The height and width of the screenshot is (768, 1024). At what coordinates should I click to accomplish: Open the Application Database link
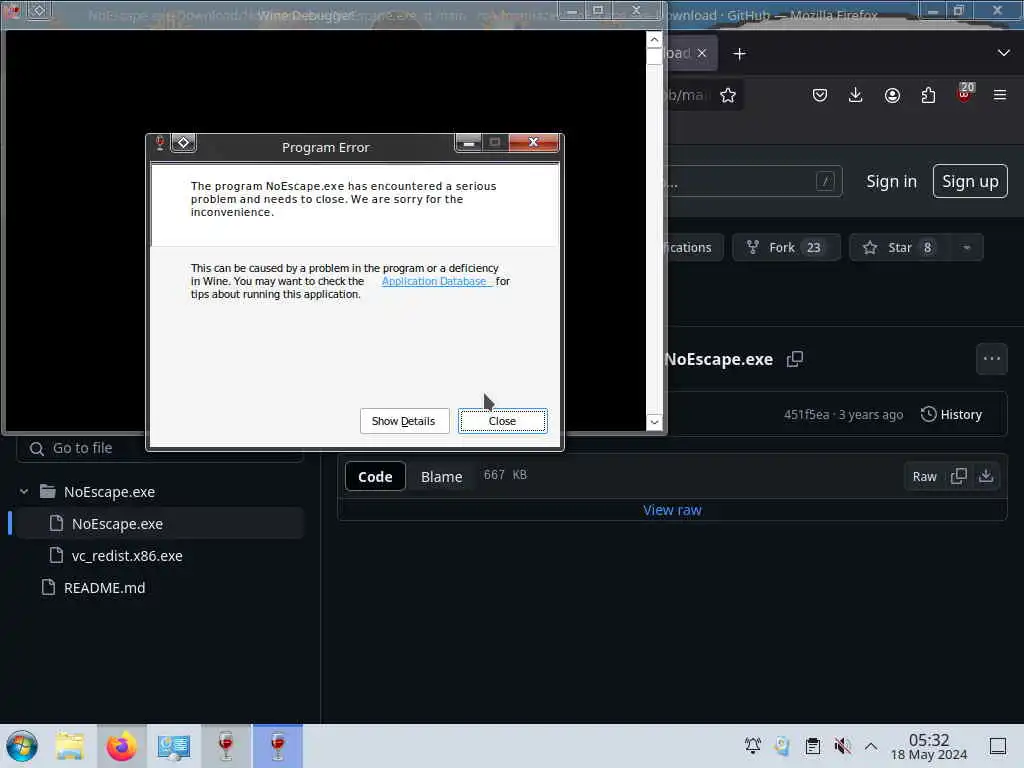tap(435, 281)
